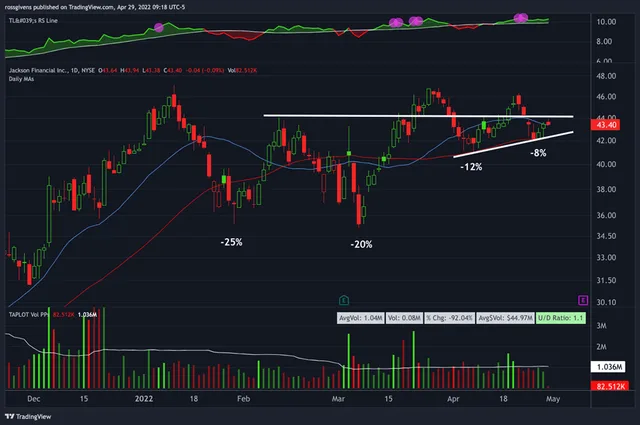This screenshot has height=425, width=640.
Task: Click the 40.00 price axis label
Action: pos(606,164)
